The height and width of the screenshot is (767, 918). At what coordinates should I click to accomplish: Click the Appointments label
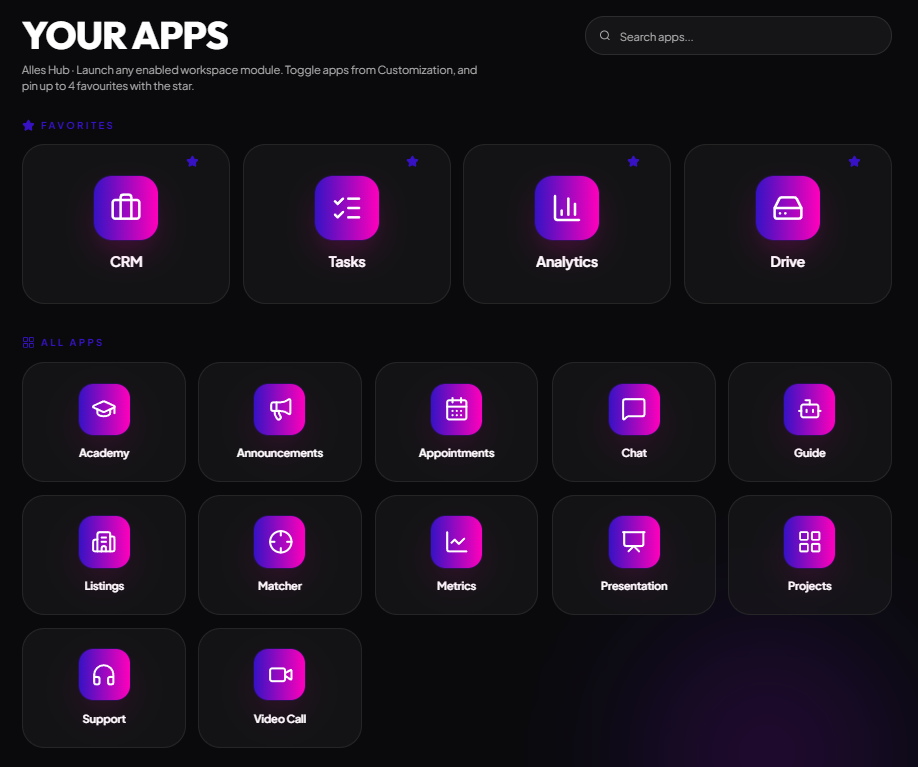tap(457, 454)
